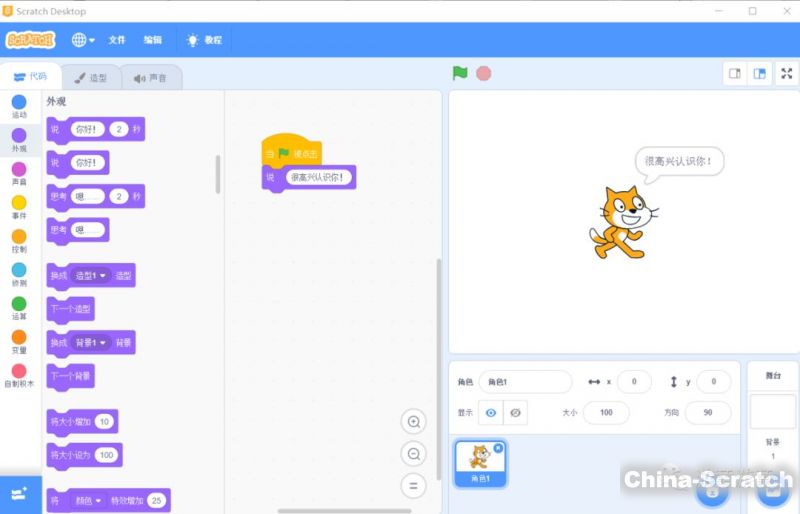Click the green flag to run the project
This screenshot has width=800, height=514.
[460, 73]
